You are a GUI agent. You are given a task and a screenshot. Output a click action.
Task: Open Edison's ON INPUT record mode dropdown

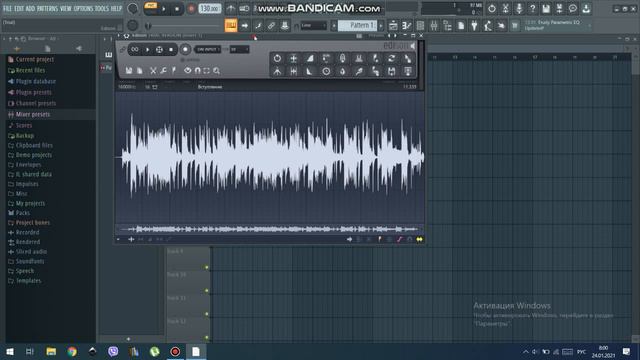pyautogui.click(x=207, y=49)
